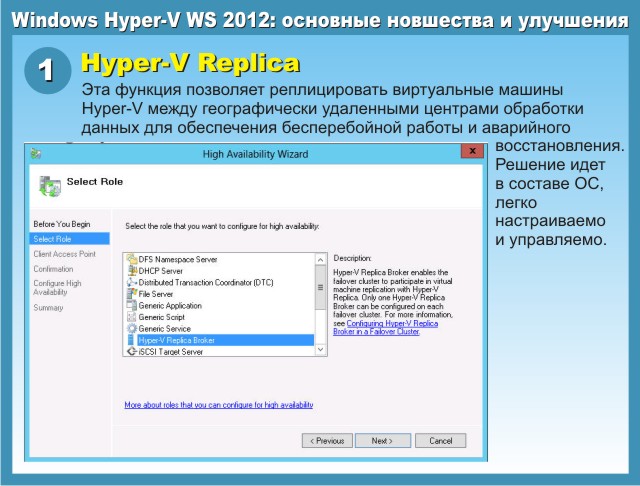Viewport: 640px width, 486px height.
Task: Pick Generic Application from the list
Action: click(x=170, y=305)
